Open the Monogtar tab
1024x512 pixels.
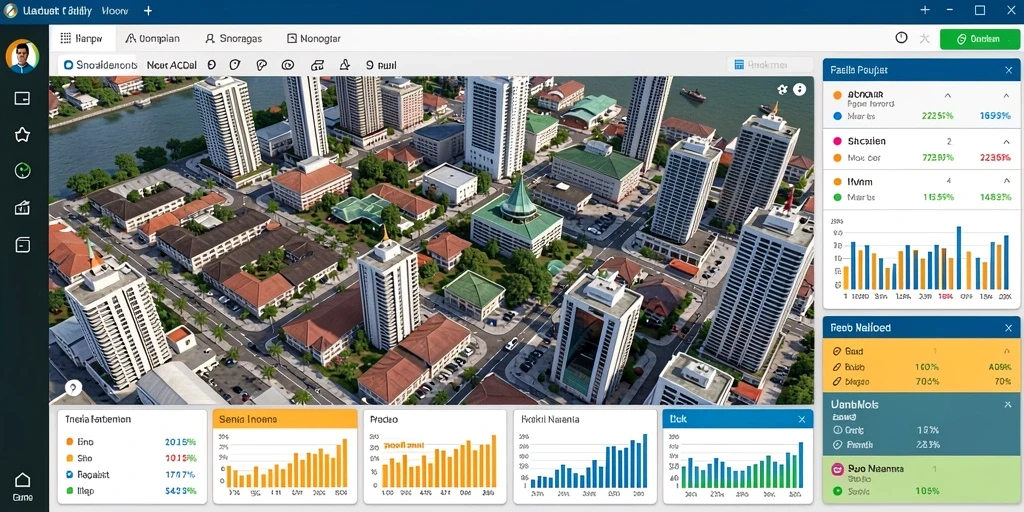(x=314, y=39)
